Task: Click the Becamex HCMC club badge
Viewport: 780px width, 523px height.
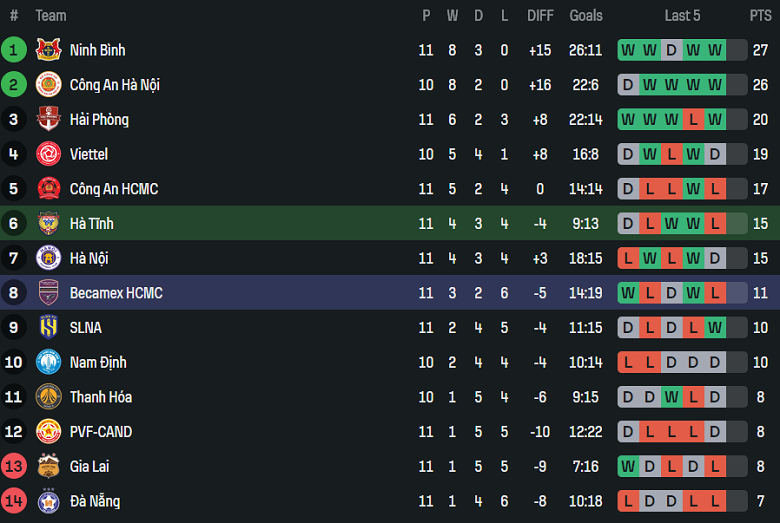Action: (x=48, y=293)
